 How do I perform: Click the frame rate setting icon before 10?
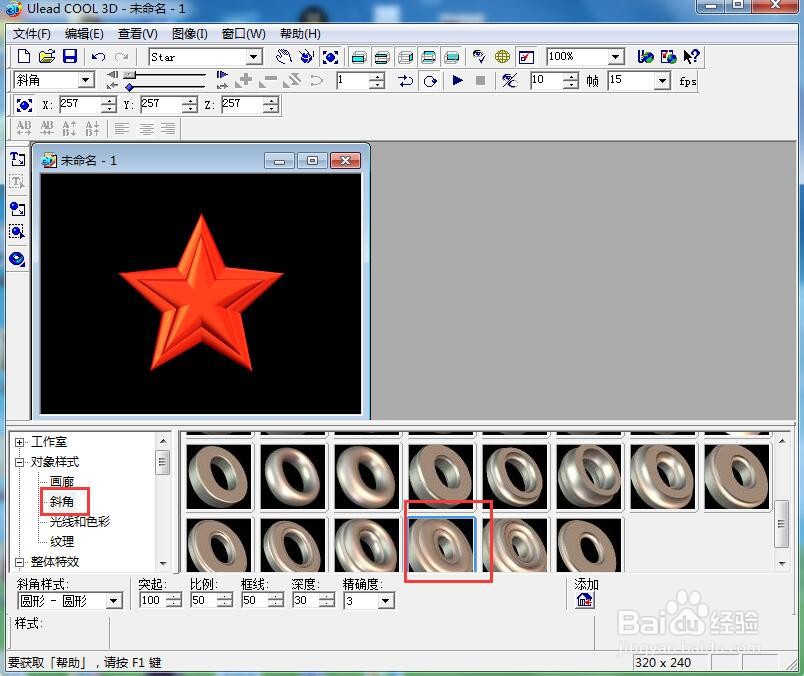point(510,81)
